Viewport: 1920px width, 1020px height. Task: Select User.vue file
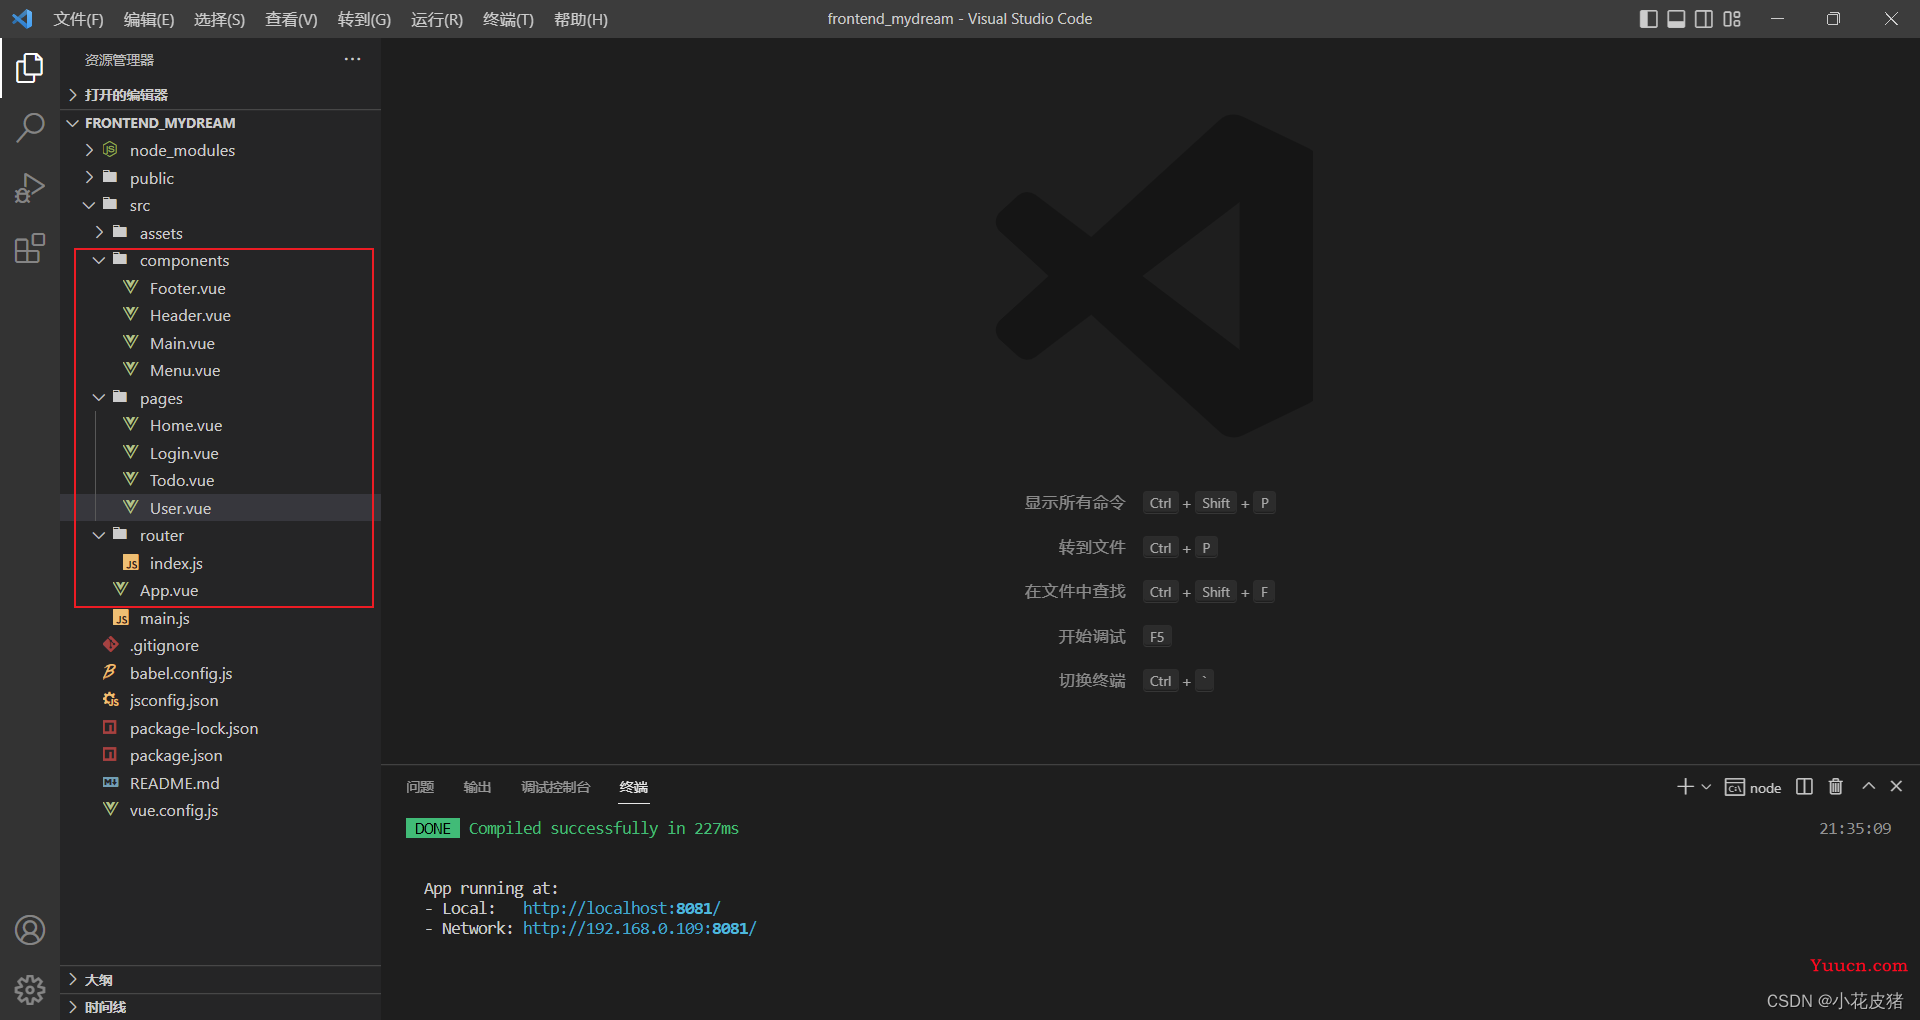221,508
